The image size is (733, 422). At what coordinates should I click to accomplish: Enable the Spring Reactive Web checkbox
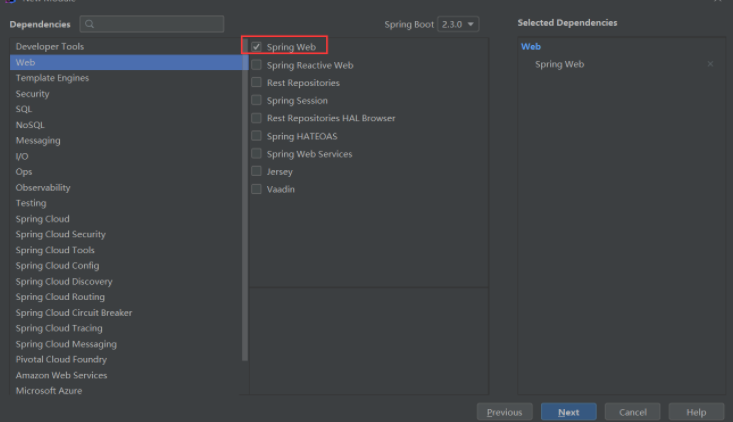[256, 65]
